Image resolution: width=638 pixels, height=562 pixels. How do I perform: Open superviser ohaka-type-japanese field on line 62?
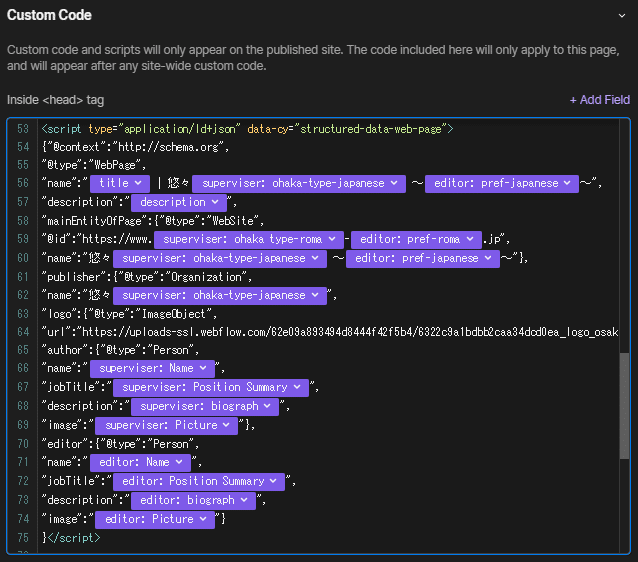[220, 295]
